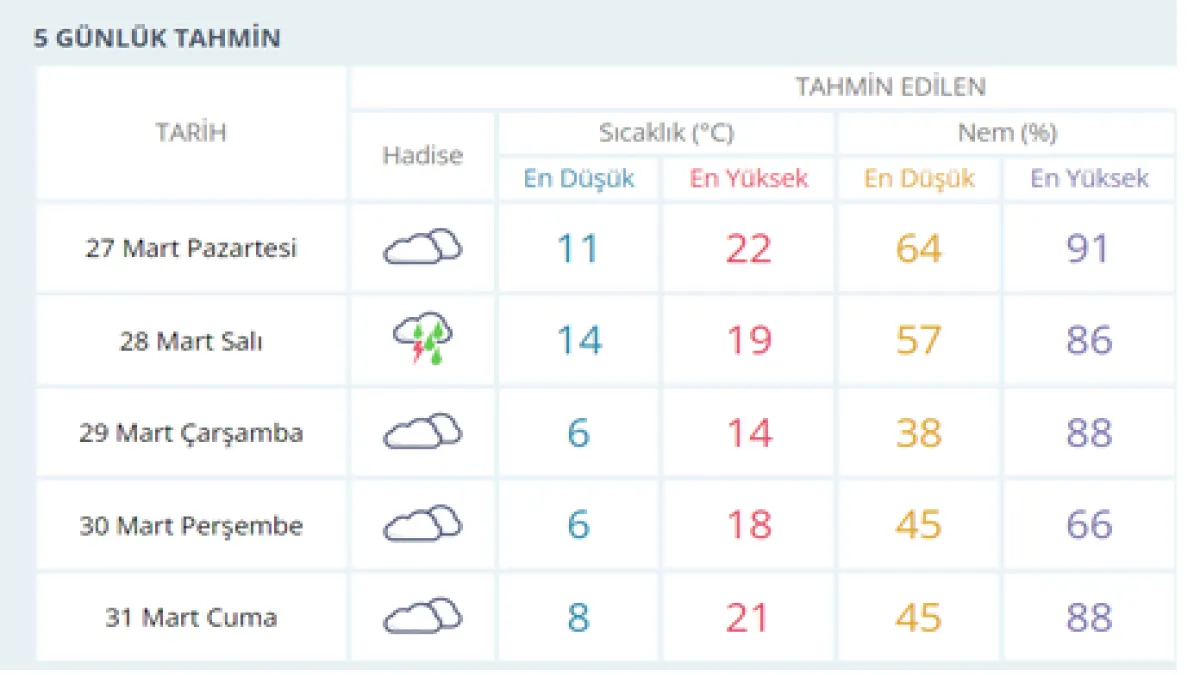Click the Nem (%) header
Screen dimensions: 1200x675
pyautogui.click(x=1006, y=133)
